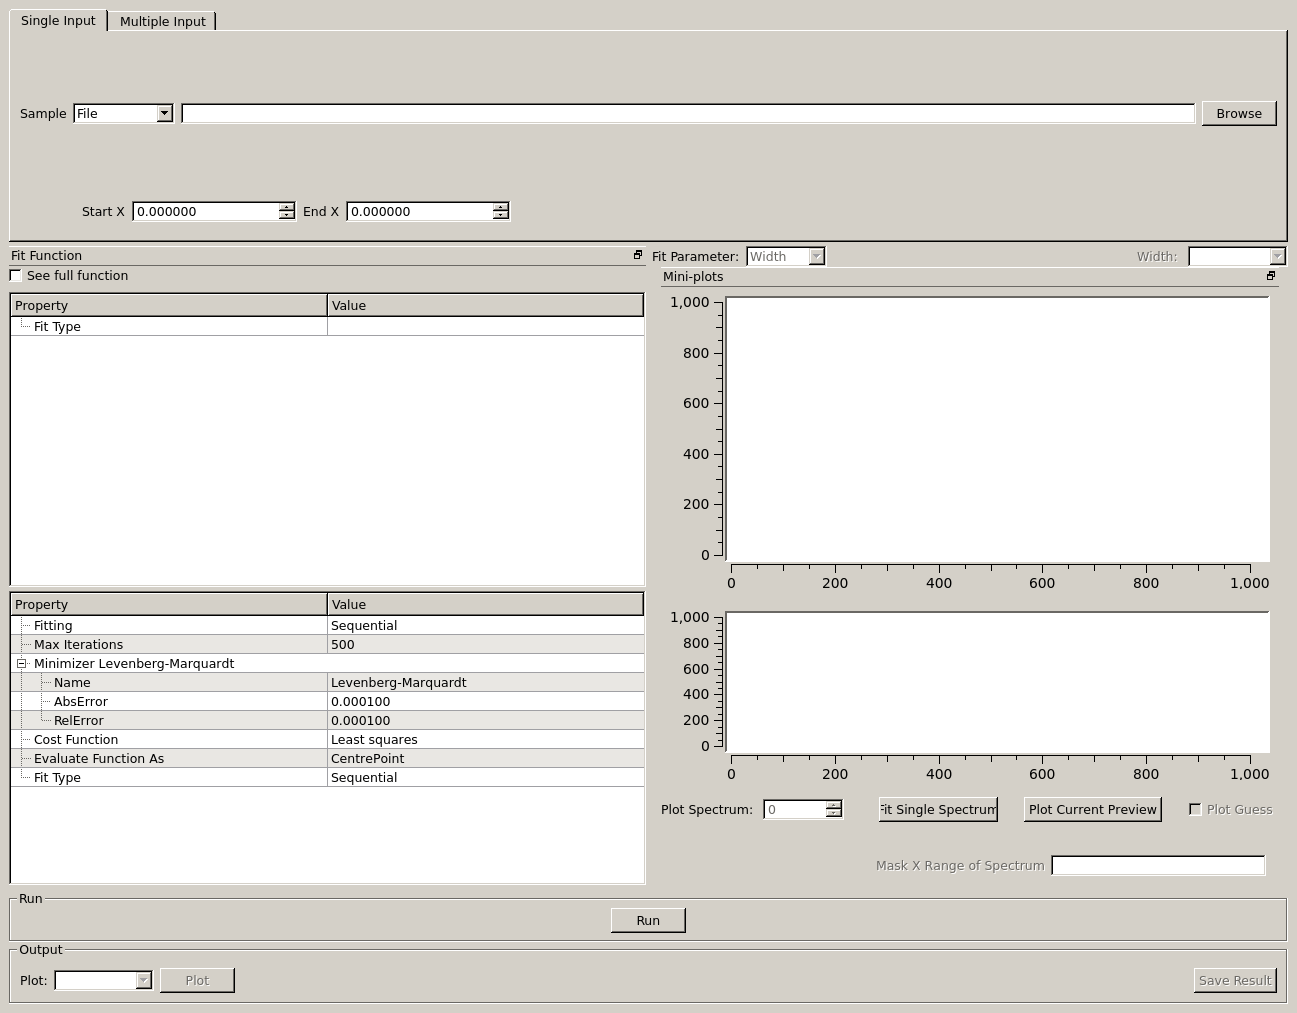The height and width of the screenshot is (1013, 1297).
Task: Click the Browse button
Action: click(1238, 114)
